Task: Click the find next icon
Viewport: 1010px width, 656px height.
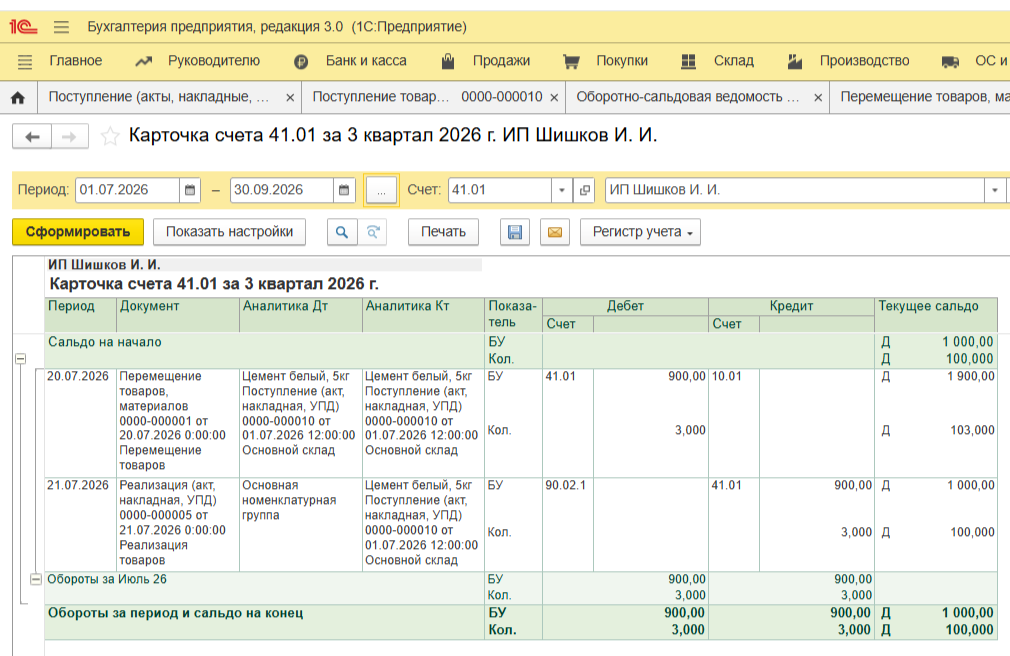Action: point(372,232)
